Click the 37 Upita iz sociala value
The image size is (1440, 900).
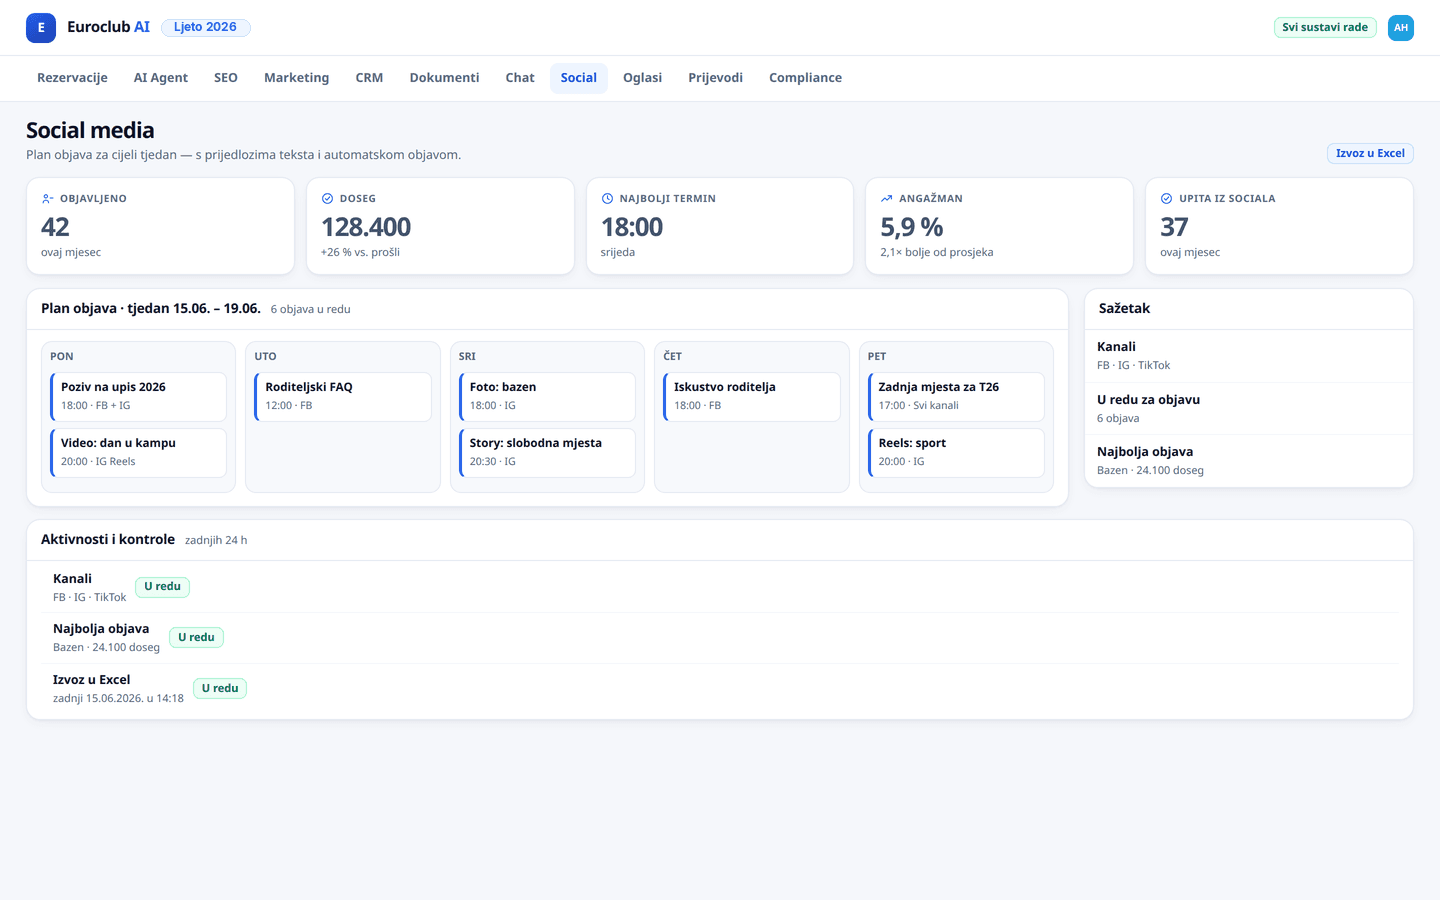pos(1174,227)
